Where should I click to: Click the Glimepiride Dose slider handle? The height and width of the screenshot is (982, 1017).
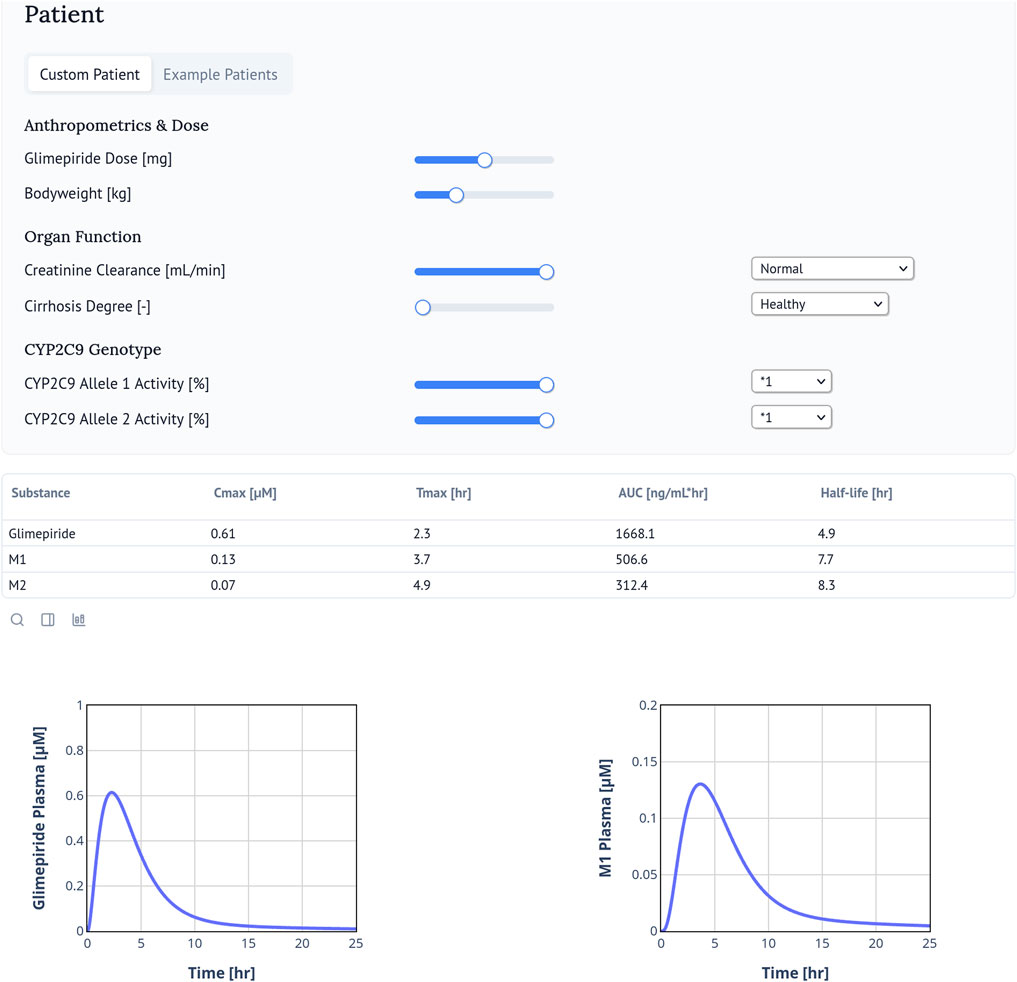tap(485, 160)
